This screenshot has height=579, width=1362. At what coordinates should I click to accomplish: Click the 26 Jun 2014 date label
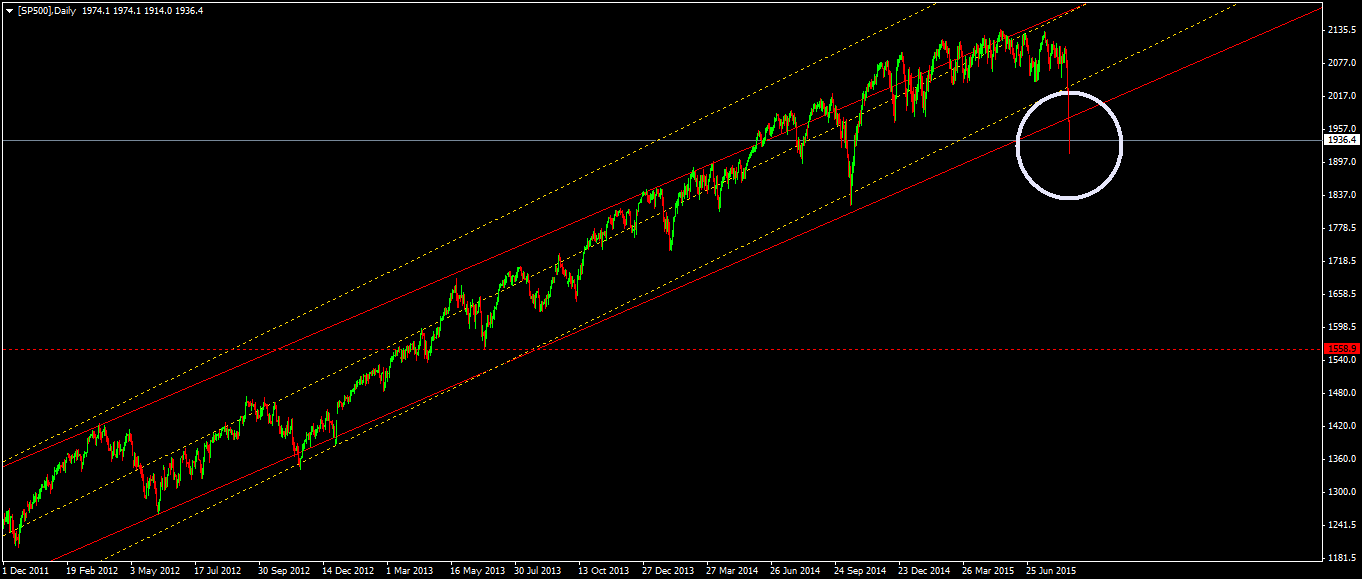coord(795,571)
